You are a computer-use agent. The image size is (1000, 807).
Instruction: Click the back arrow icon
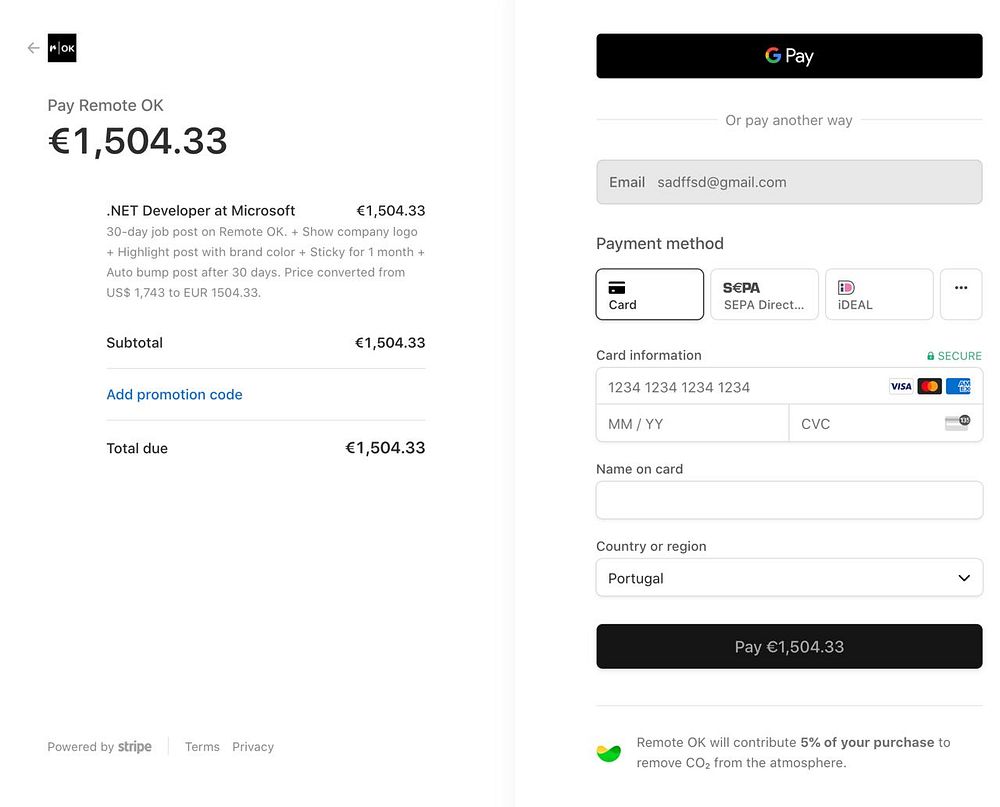point(33,48)
